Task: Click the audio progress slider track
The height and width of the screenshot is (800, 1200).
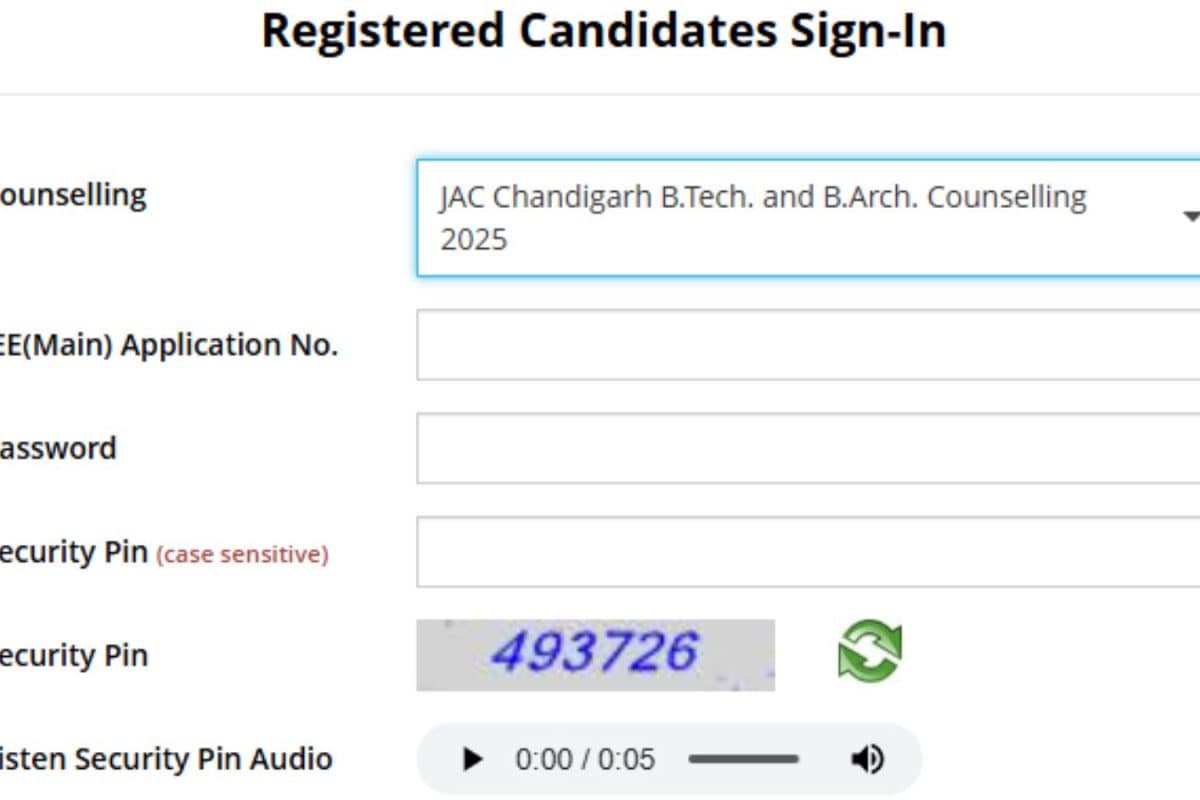Action: pyautogui.click(x=743, y=760)
